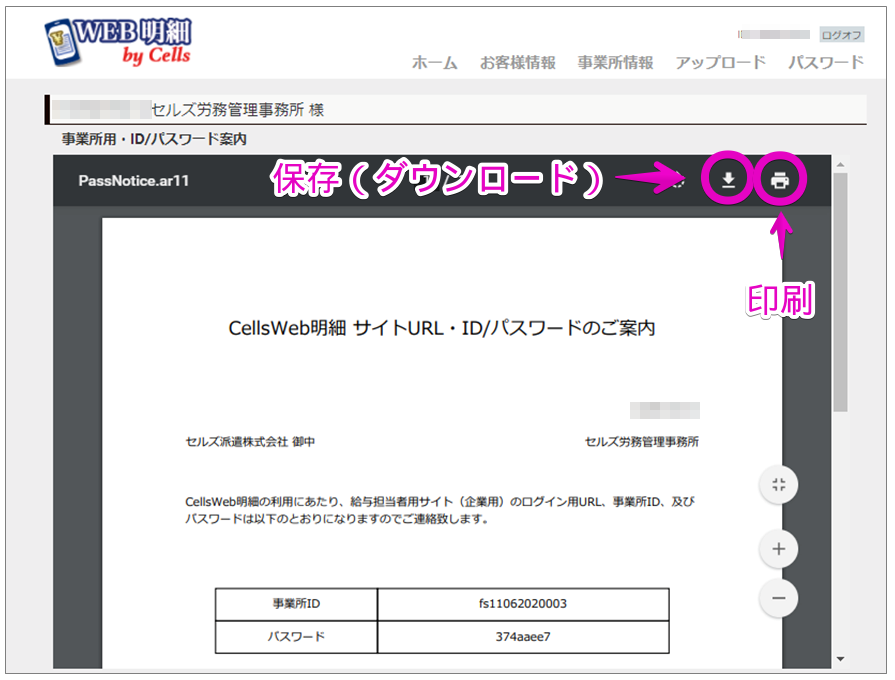This screenshot has width=895, height=680.
Task: Click the 事業所ID value fs11062020003
Action: 523,603
